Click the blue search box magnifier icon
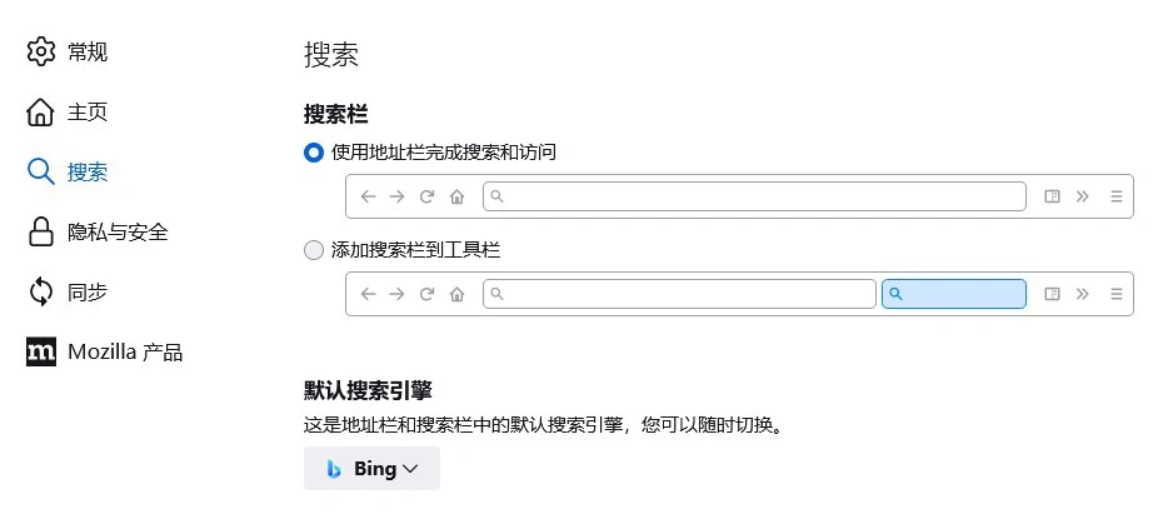Viewport: 1155px width, 515px height. click(896, 294)
